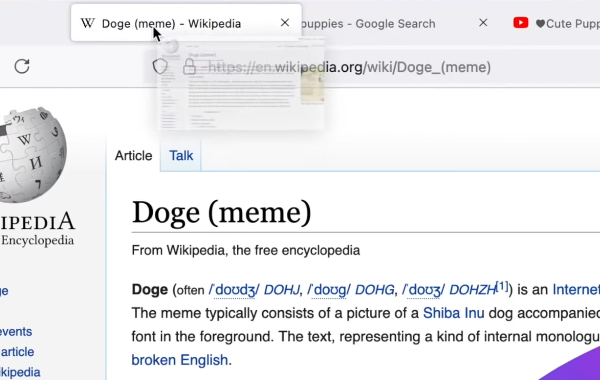The width and height of the screenshot is (600, 380).
Task: Click the DOHG respelling link
Action: pos(375,290)
